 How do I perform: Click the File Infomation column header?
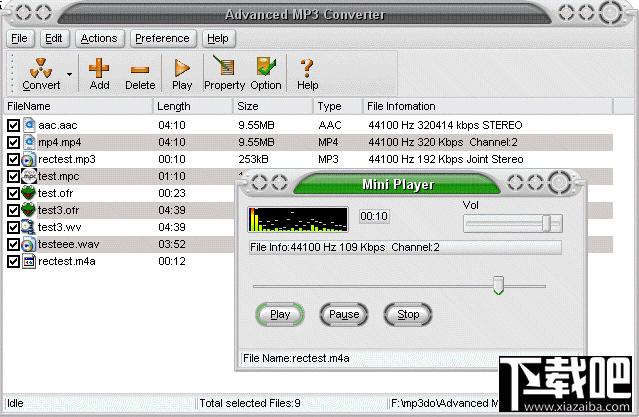tap(488, 106)
